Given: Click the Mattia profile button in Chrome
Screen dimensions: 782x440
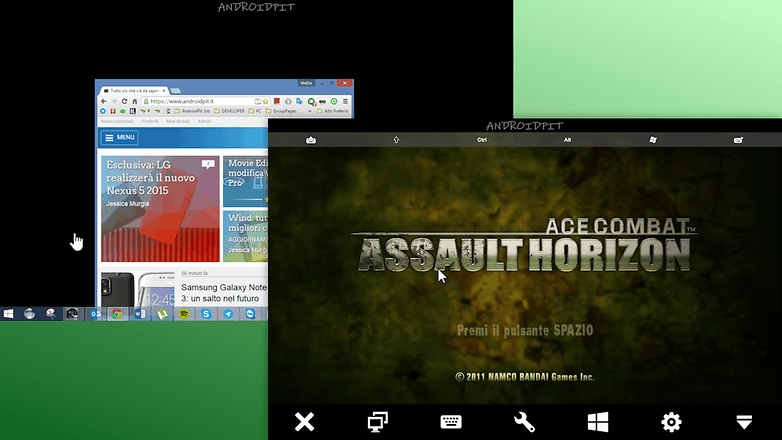Looking at the screenshot, I should [x=306, y=83].
